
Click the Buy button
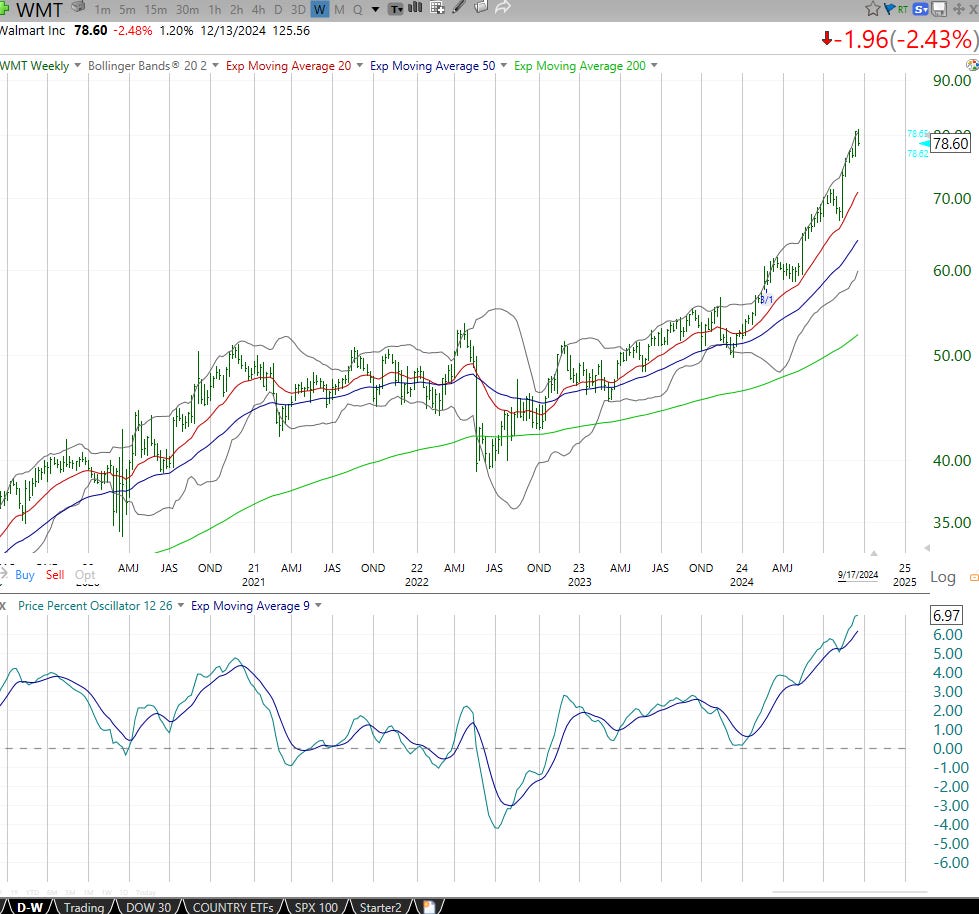click(x=25, y=574)
